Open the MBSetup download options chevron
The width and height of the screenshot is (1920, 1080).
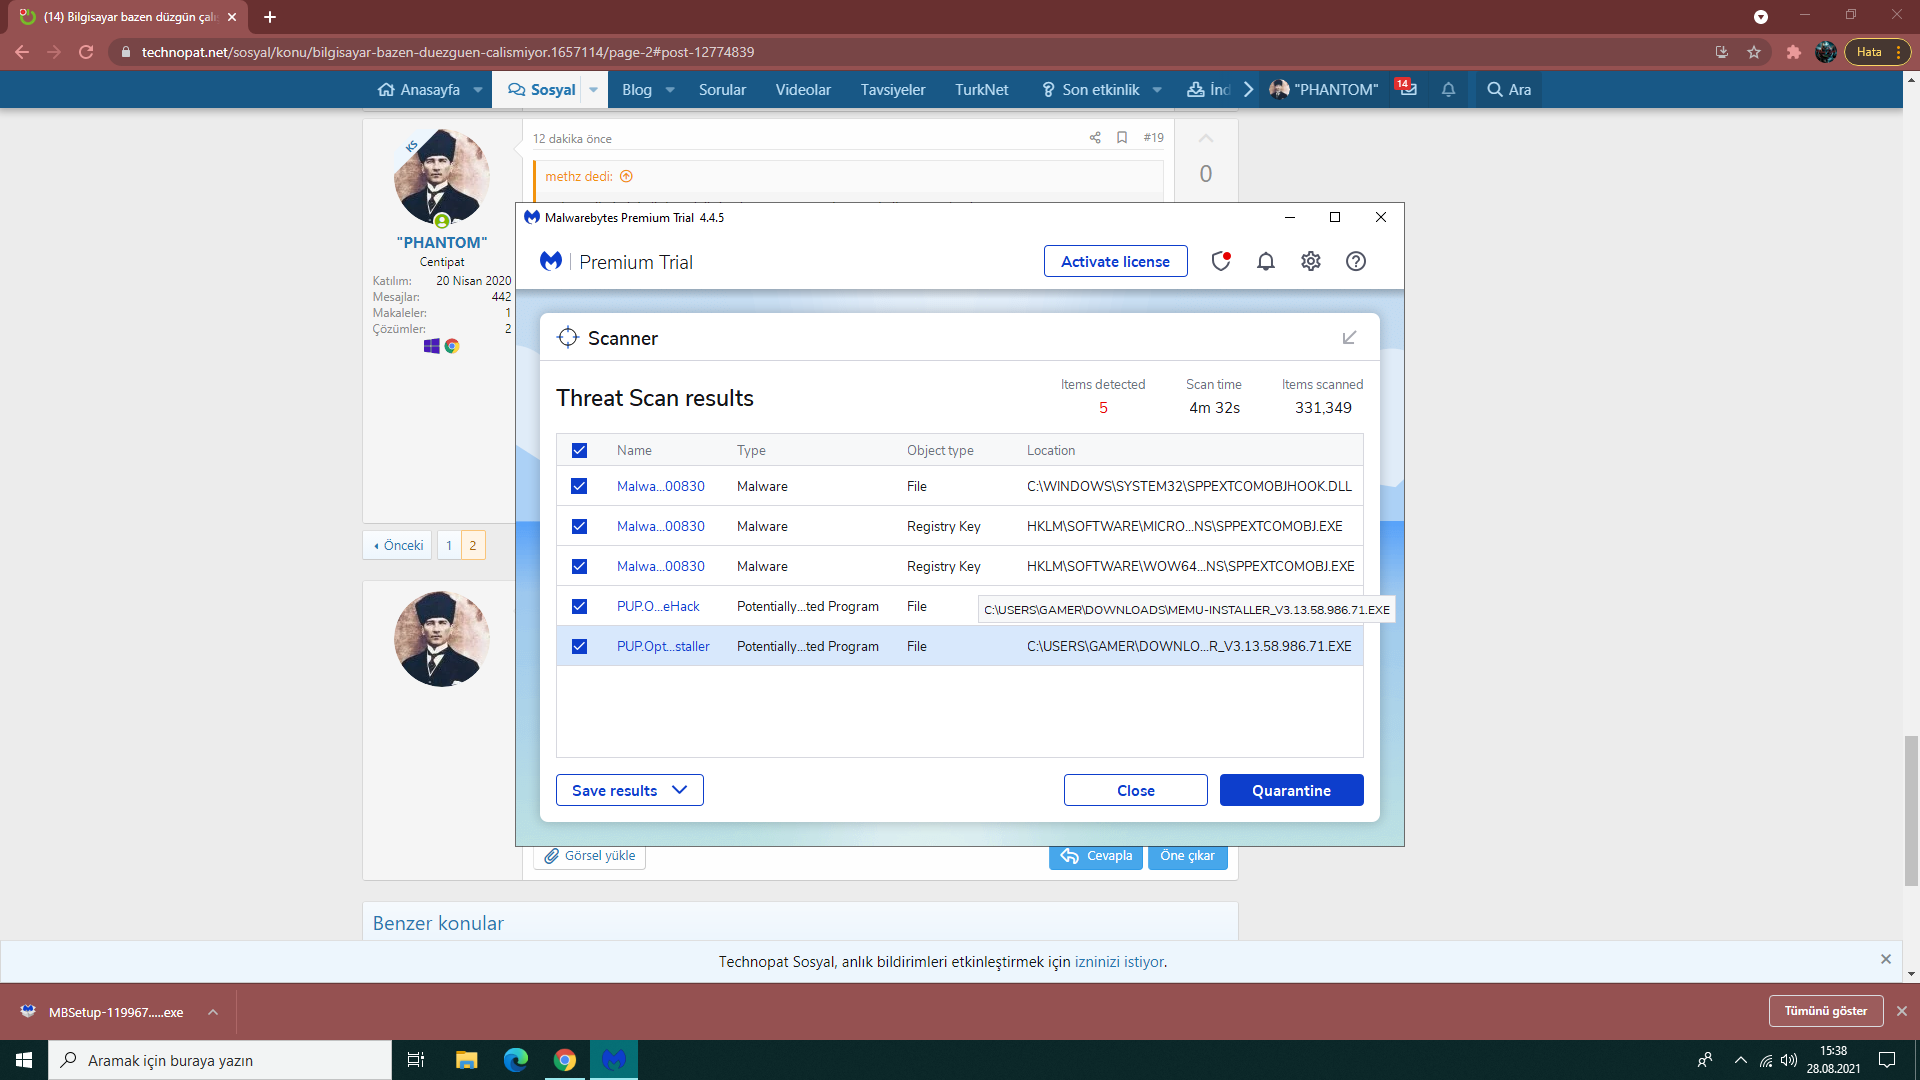pos(213,1012)
